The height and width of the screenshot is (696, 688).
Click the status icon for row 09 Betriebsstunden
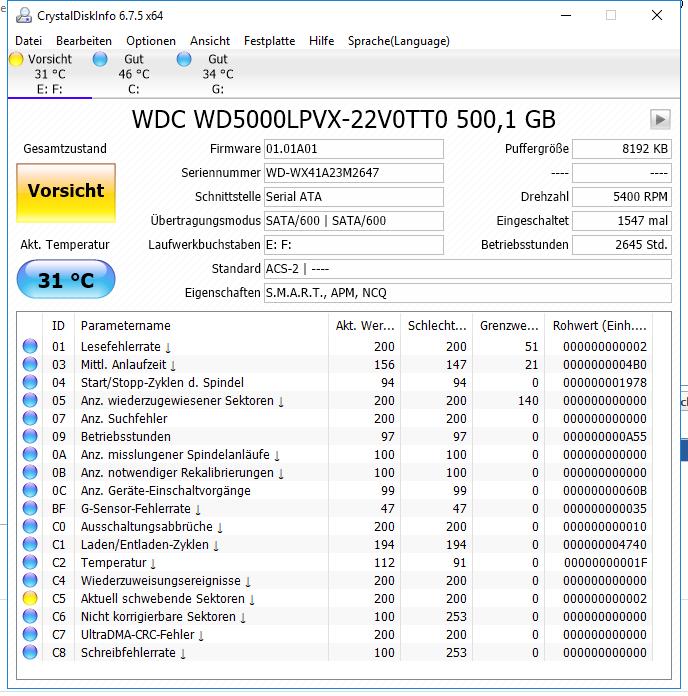(30, 436)
